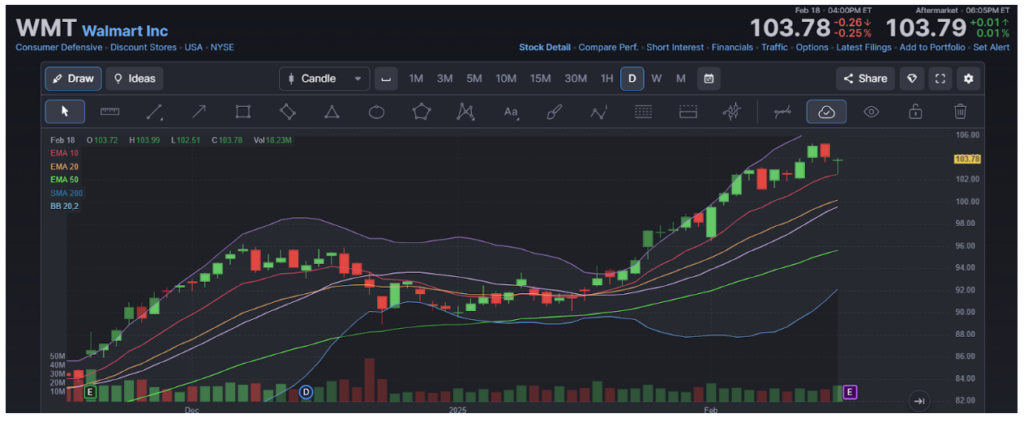Viewport: 1024px width, 422px height.
Task: Select the polygon drawing tool
Action: [421, 112]
